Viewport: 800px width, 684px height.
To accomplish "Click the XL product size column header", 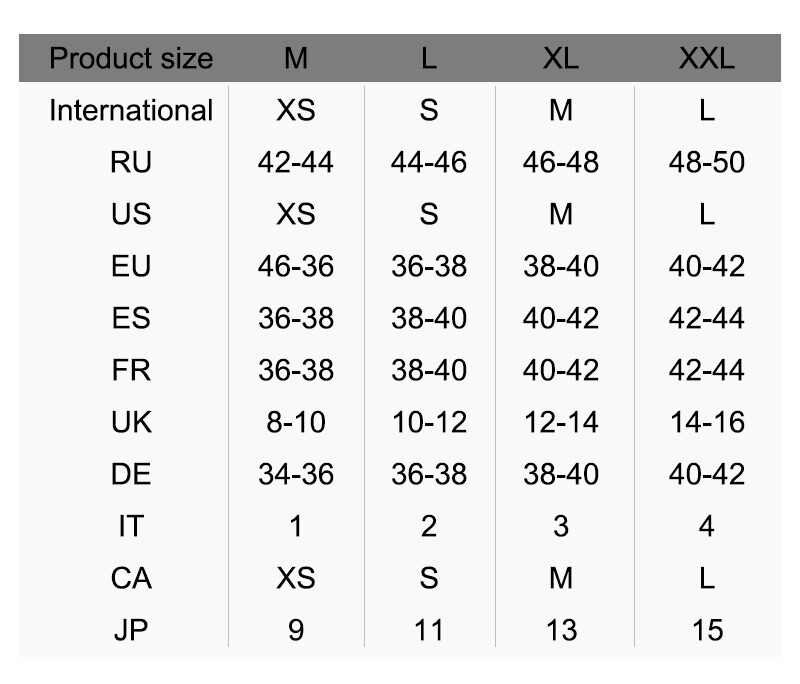I will 560,58.
